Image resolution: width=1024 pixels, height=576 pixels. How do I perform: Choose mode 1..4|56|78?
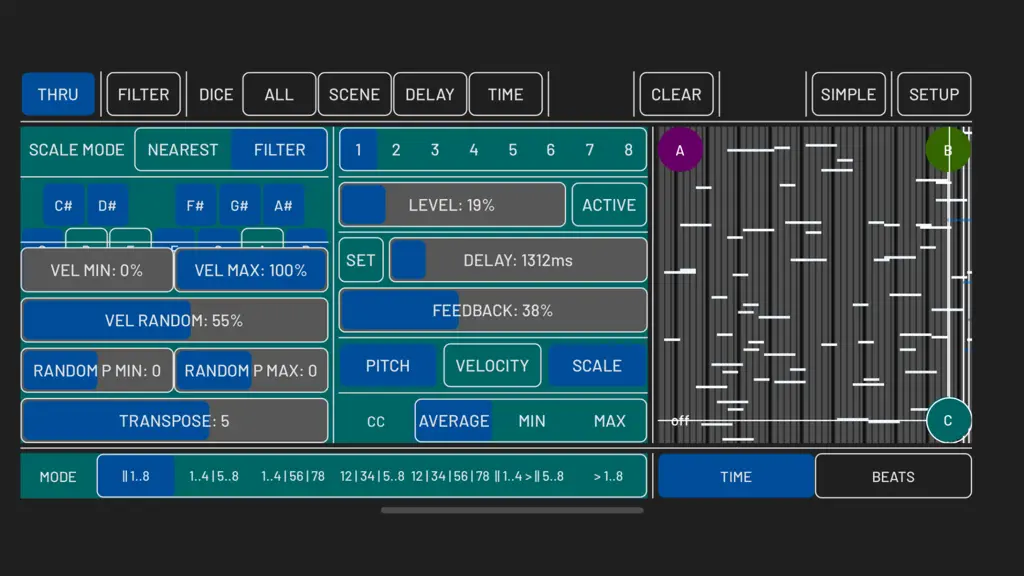click(293, 476)
